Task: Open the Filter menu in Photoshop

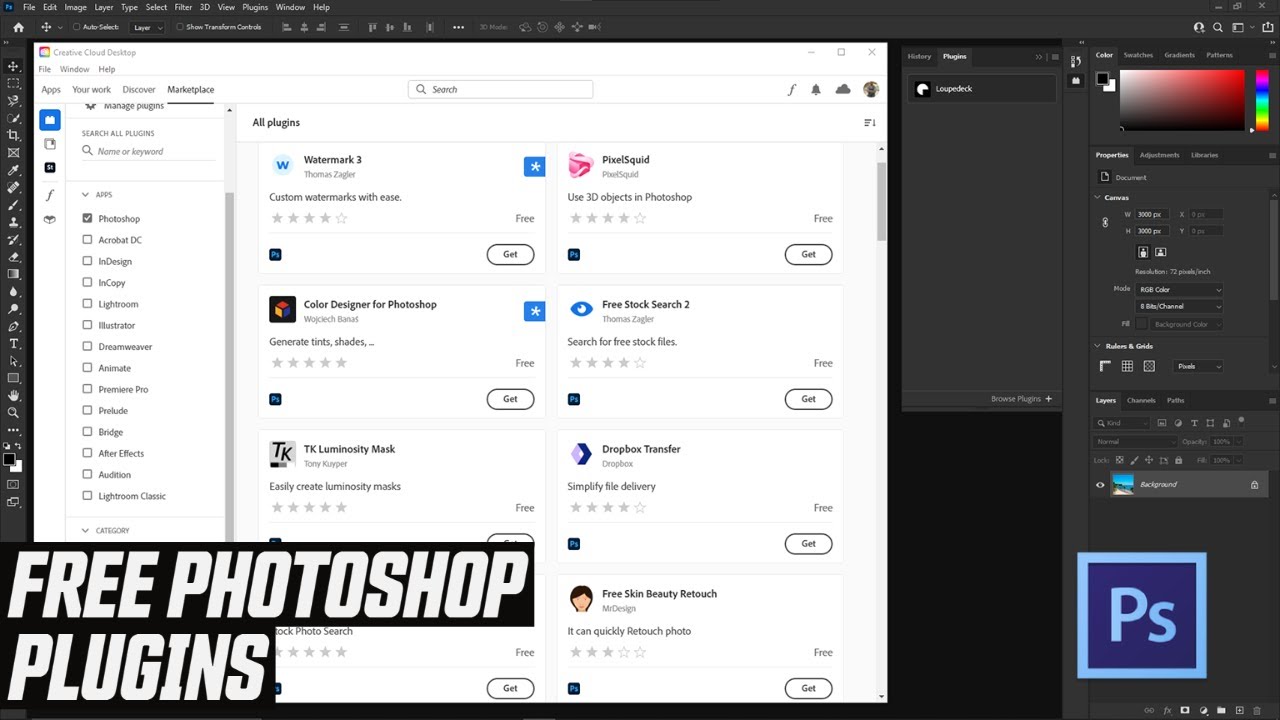Action: [x=183, y=7]
